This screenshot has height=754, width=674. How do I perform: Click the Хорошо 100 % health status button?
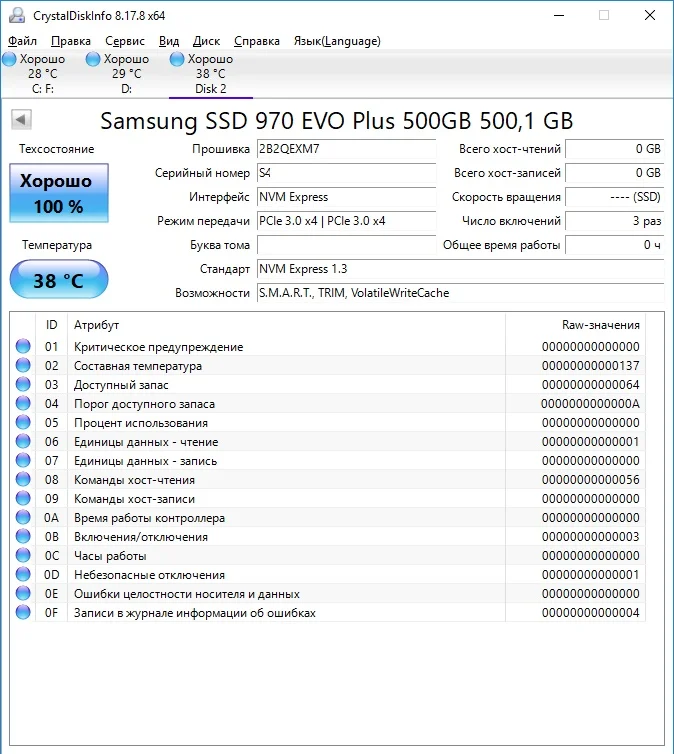tap(59, 193)
